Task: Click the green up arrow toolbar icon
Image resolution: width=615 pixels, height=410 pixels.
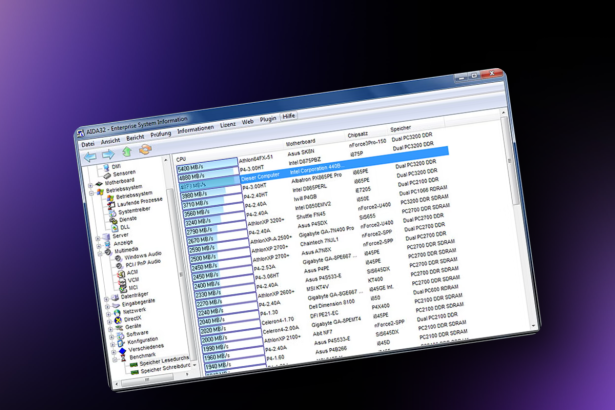Action: click(x=127, y=151)
